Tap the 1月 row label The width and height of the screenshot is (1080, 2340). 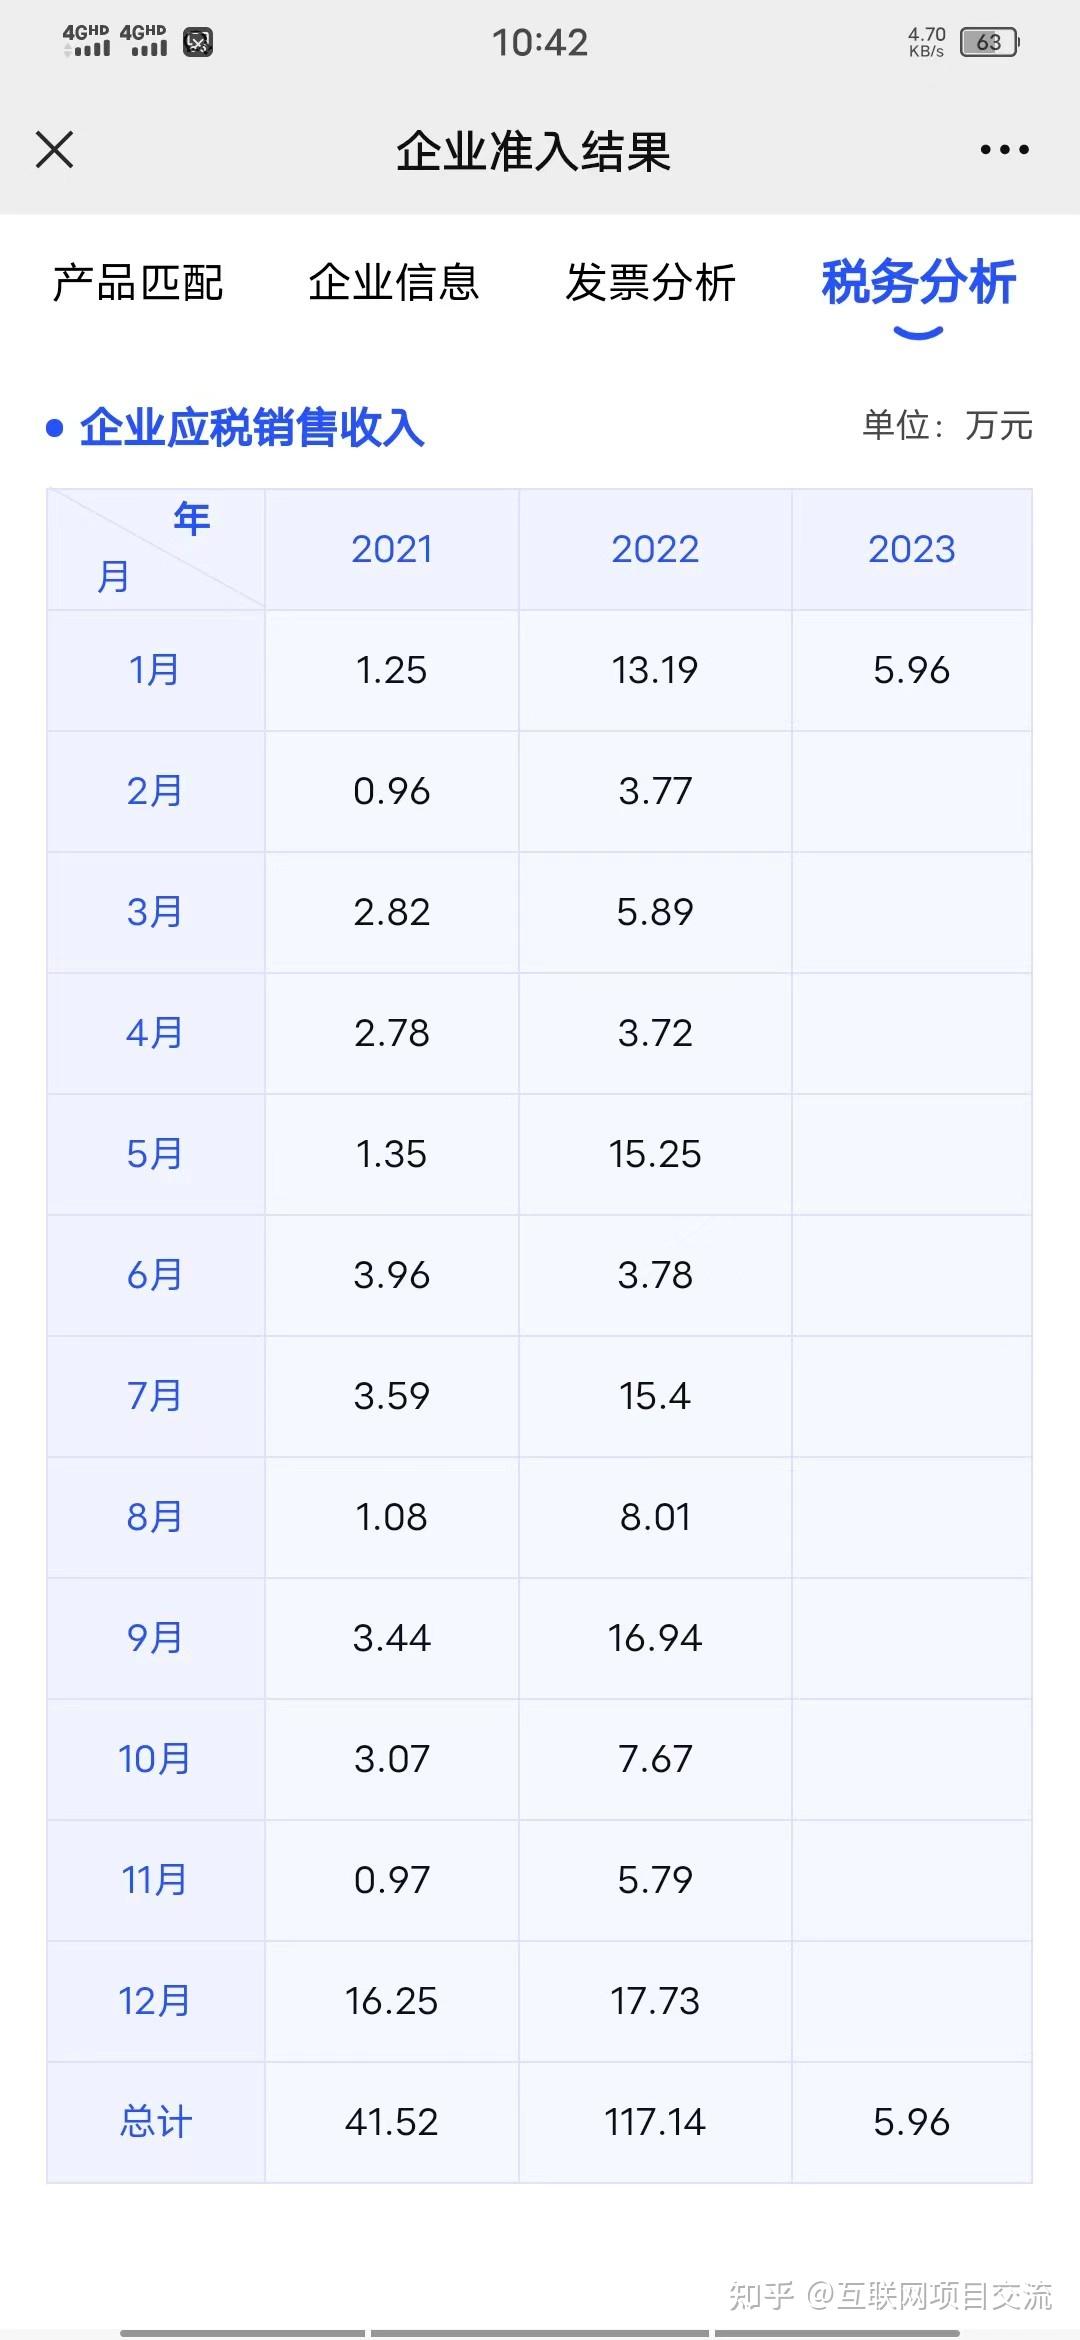[x=154, y=670]
